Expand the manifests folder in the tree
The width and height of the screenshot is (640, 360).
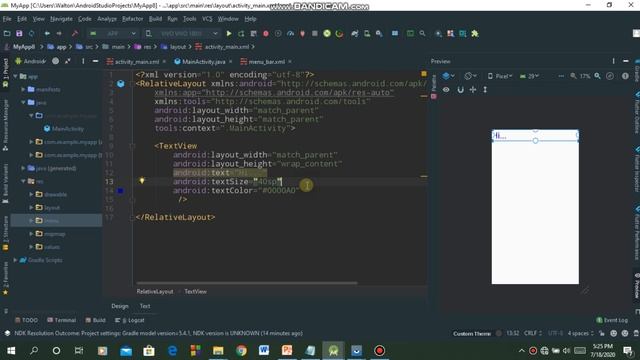[x=23, y=89]
